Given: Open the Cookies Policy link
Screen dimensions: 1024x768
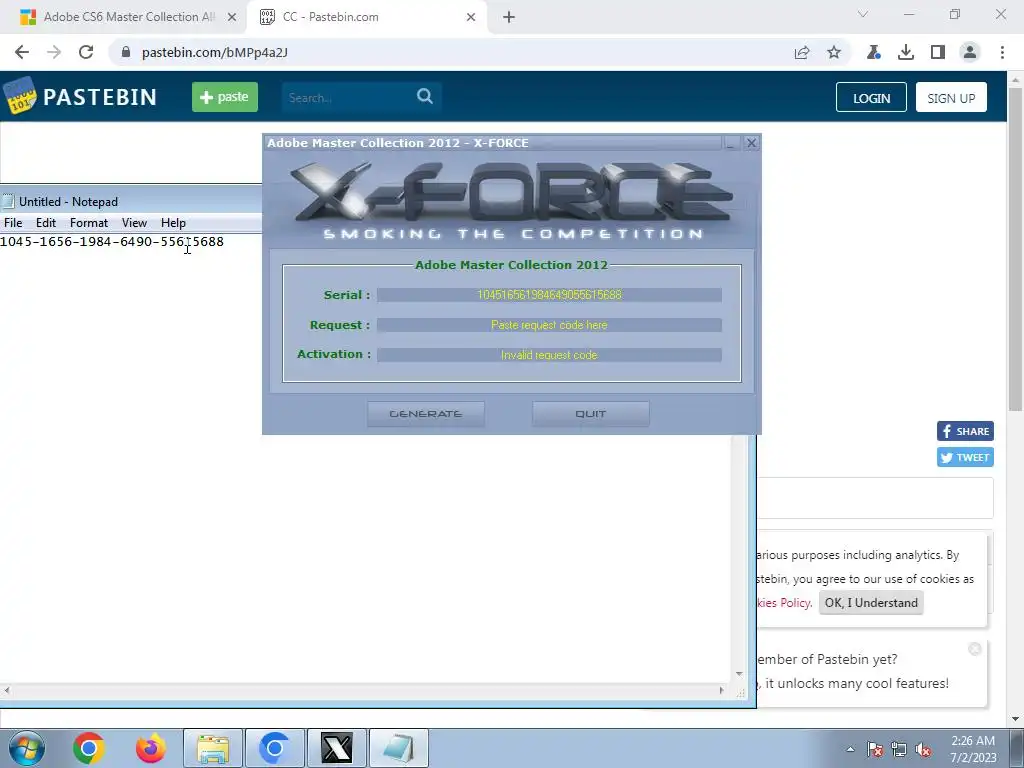Looking at the screenshot, I should [x=784, y=603].
